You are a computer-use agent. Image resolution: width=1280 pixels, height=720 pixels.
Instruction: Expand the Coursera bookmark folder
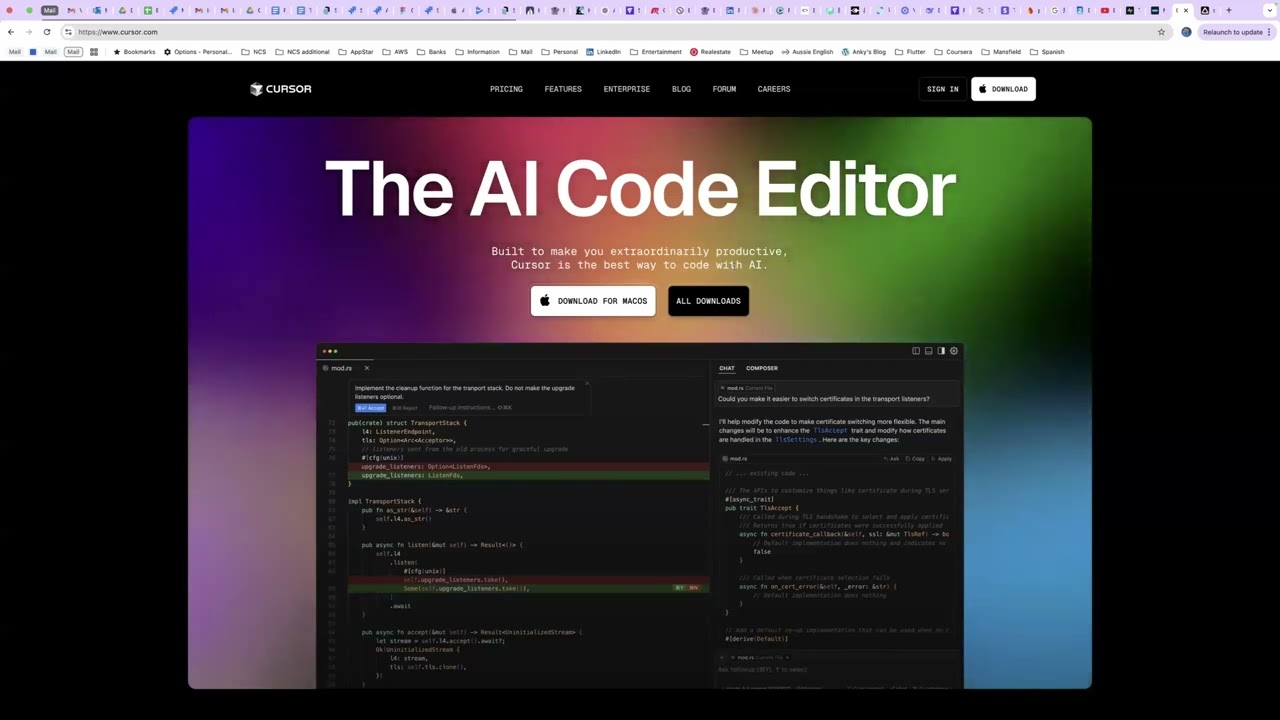(953, 52)
